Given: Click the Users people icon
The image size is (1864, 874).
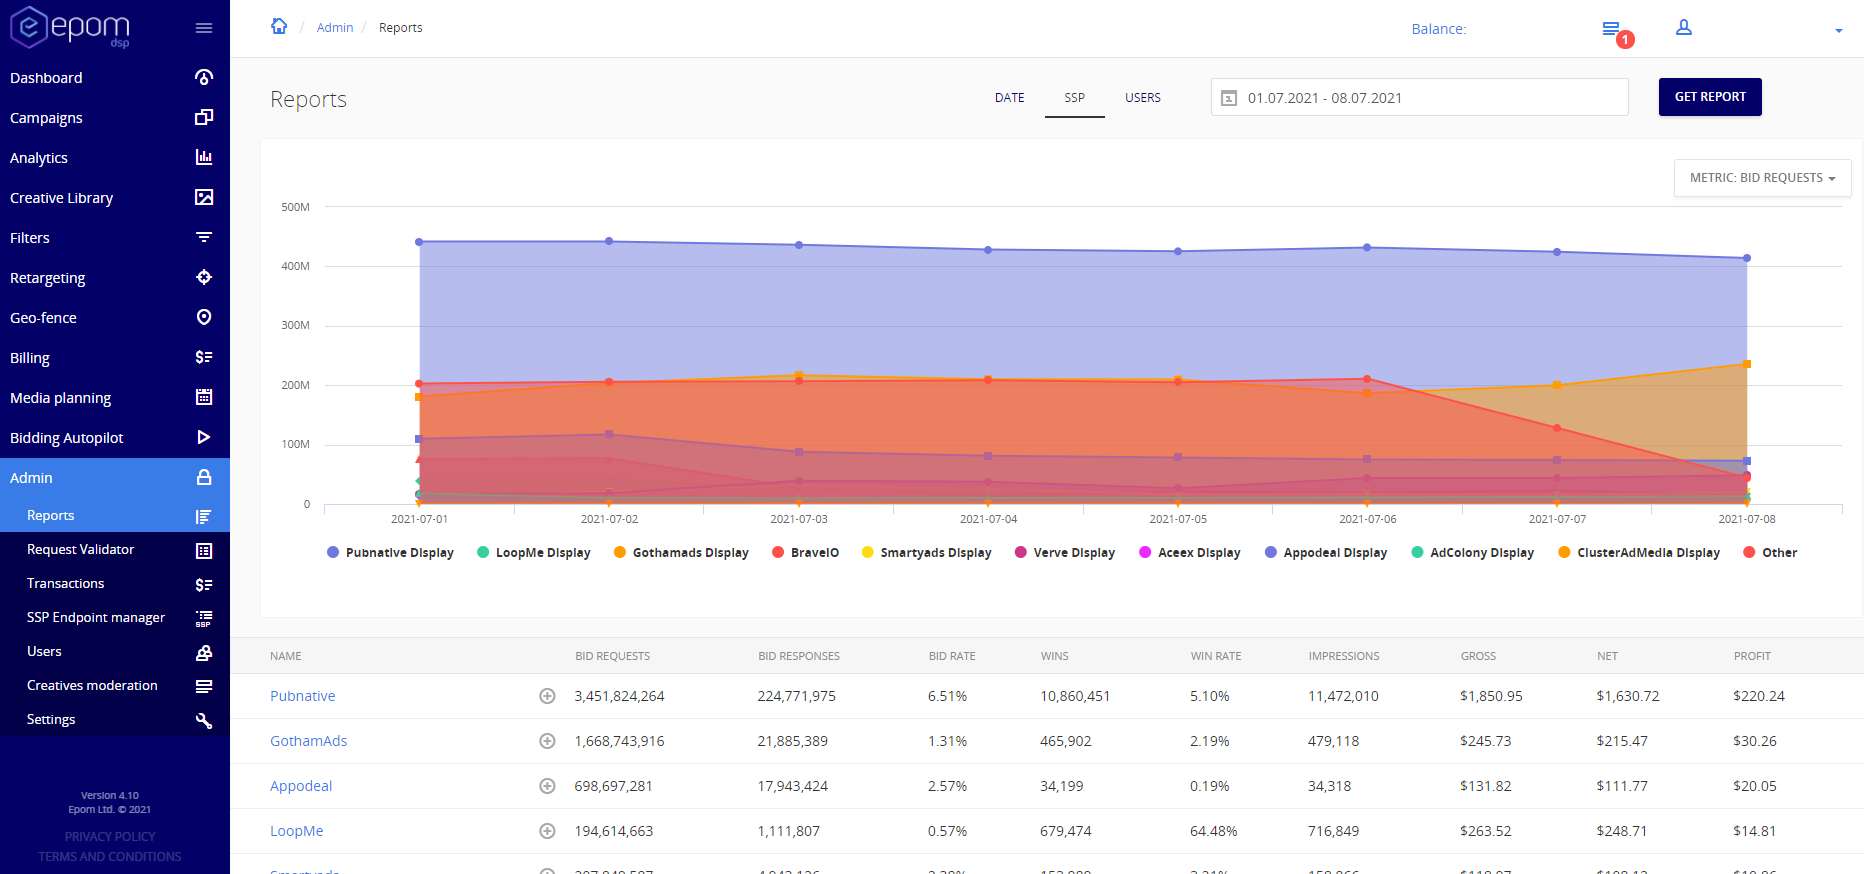Looking at the screenshot, I should click(204, 652).
